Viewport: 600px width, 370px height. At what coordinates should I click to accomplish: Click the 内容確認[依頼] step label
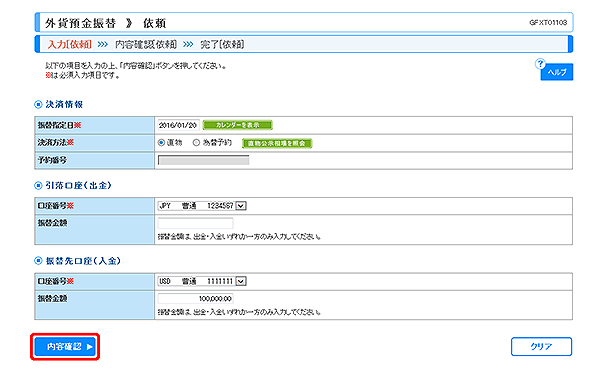[x=146, y=44]
